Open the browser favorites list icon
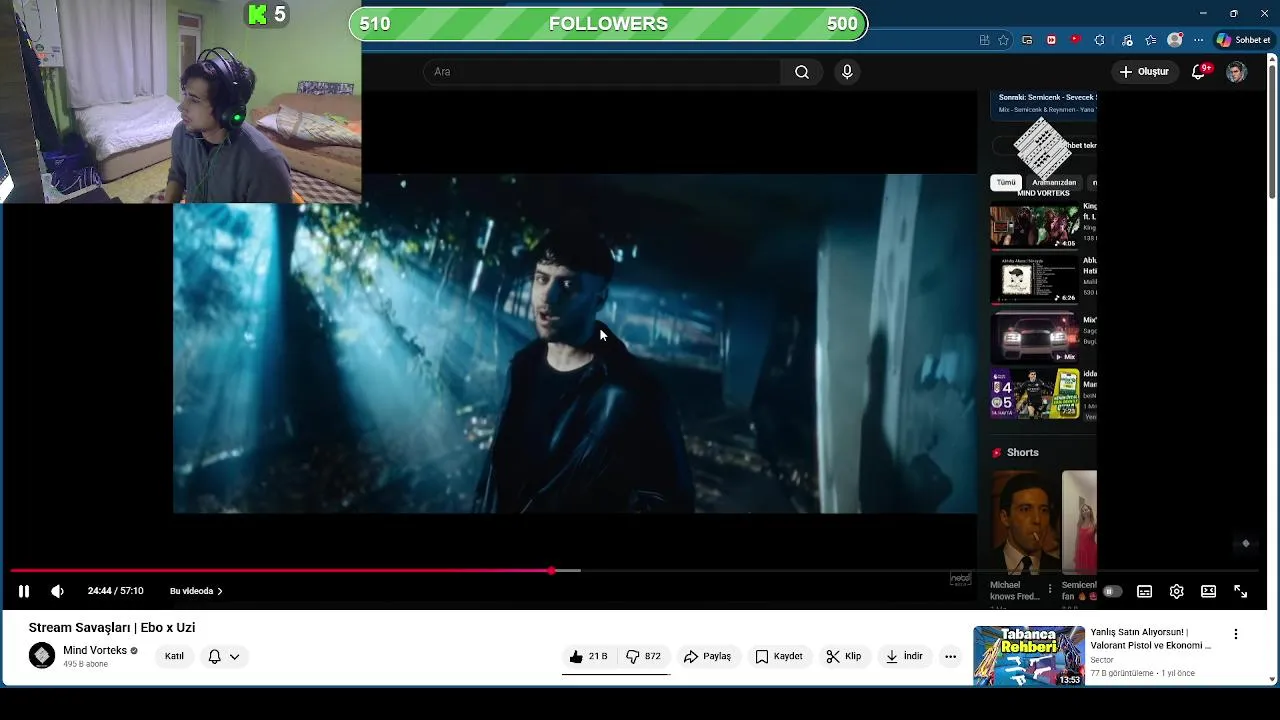This screenshot has width=1280, height=720. [x=1151, y=40]
